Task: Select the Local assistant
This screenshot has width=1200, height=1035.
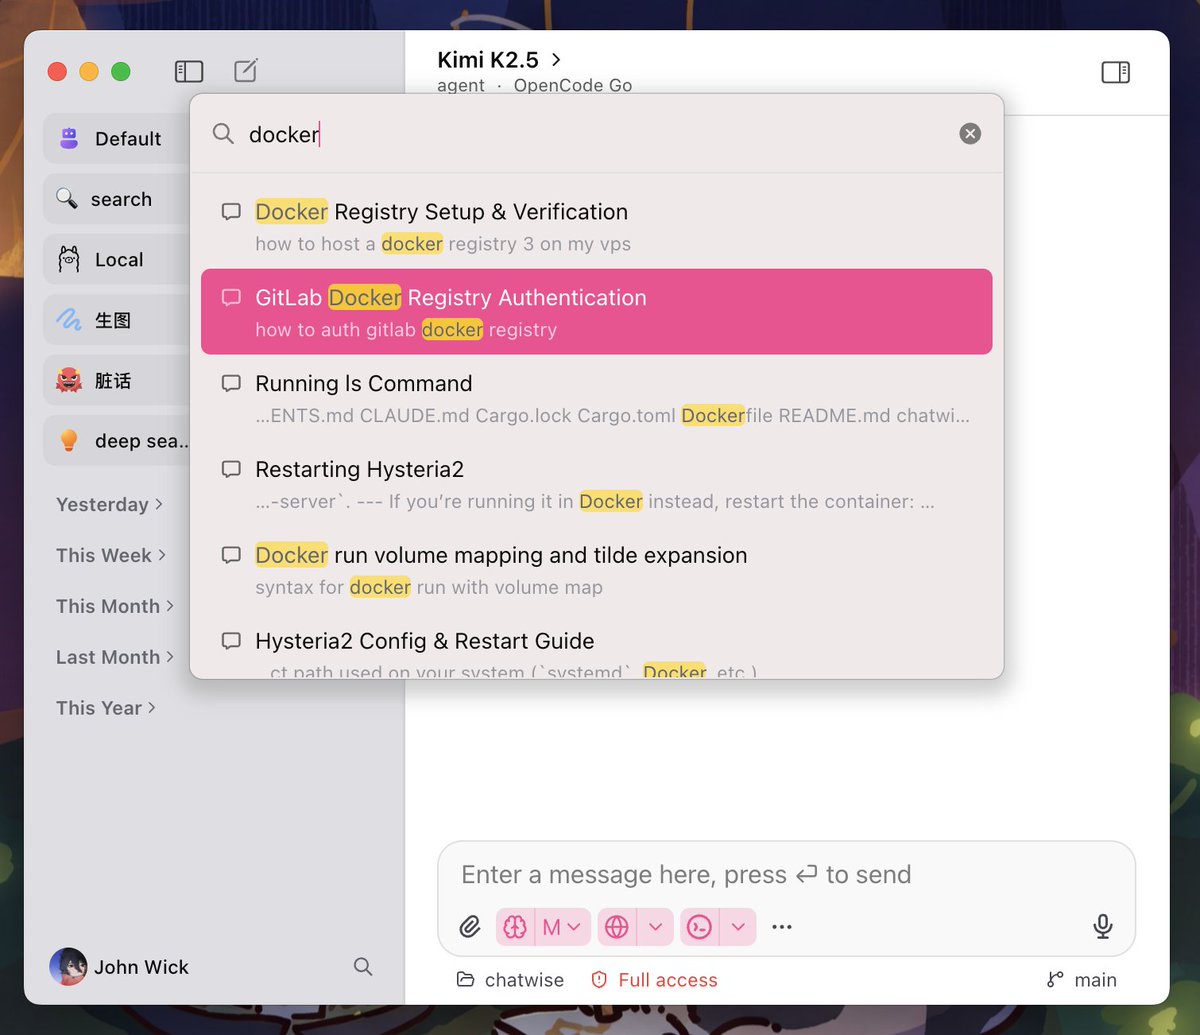Action: (x=117, y=260)
